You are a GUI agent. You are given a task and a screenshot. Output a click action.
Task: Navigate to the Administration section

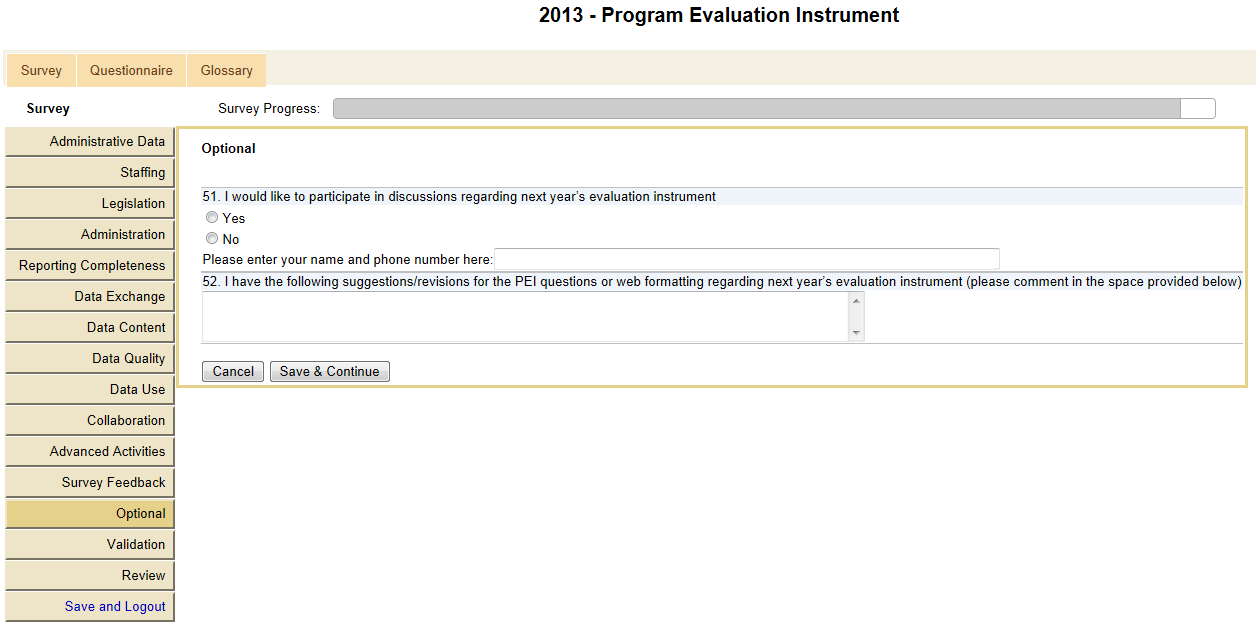(x=90, y=235)
